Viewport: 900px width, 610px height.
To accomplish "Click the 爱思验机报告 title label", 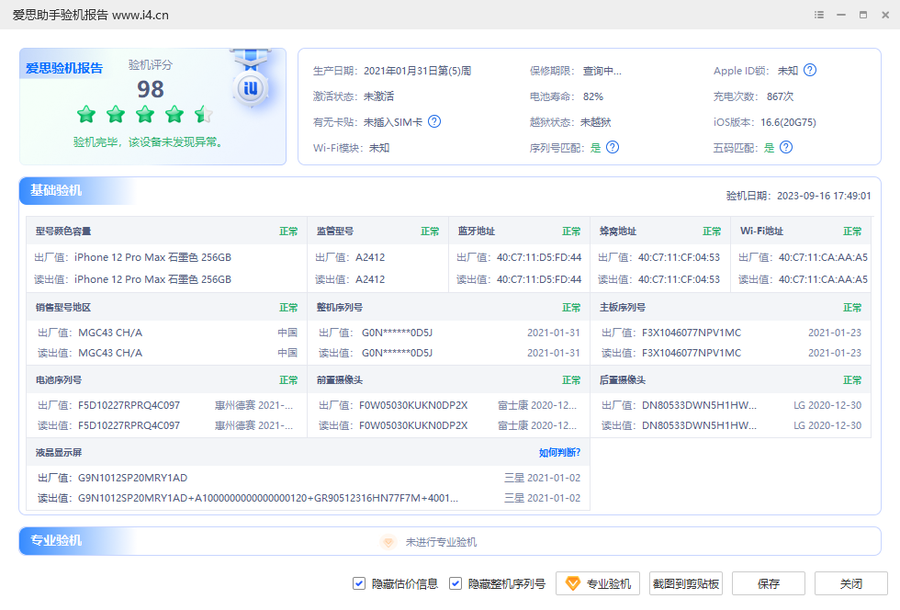I will coord(64,68).
